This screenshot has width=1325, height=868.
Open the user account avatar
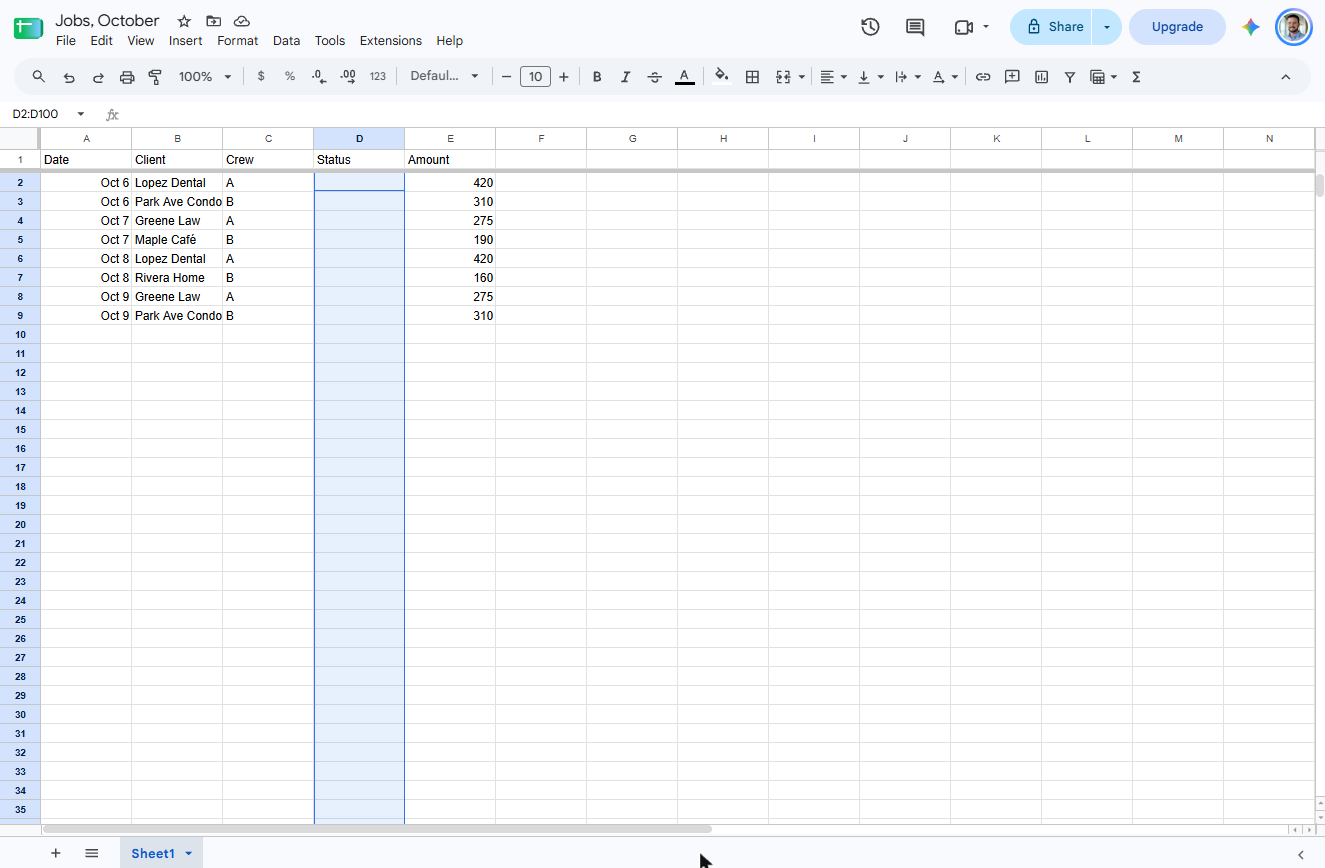coord(1293,27)
